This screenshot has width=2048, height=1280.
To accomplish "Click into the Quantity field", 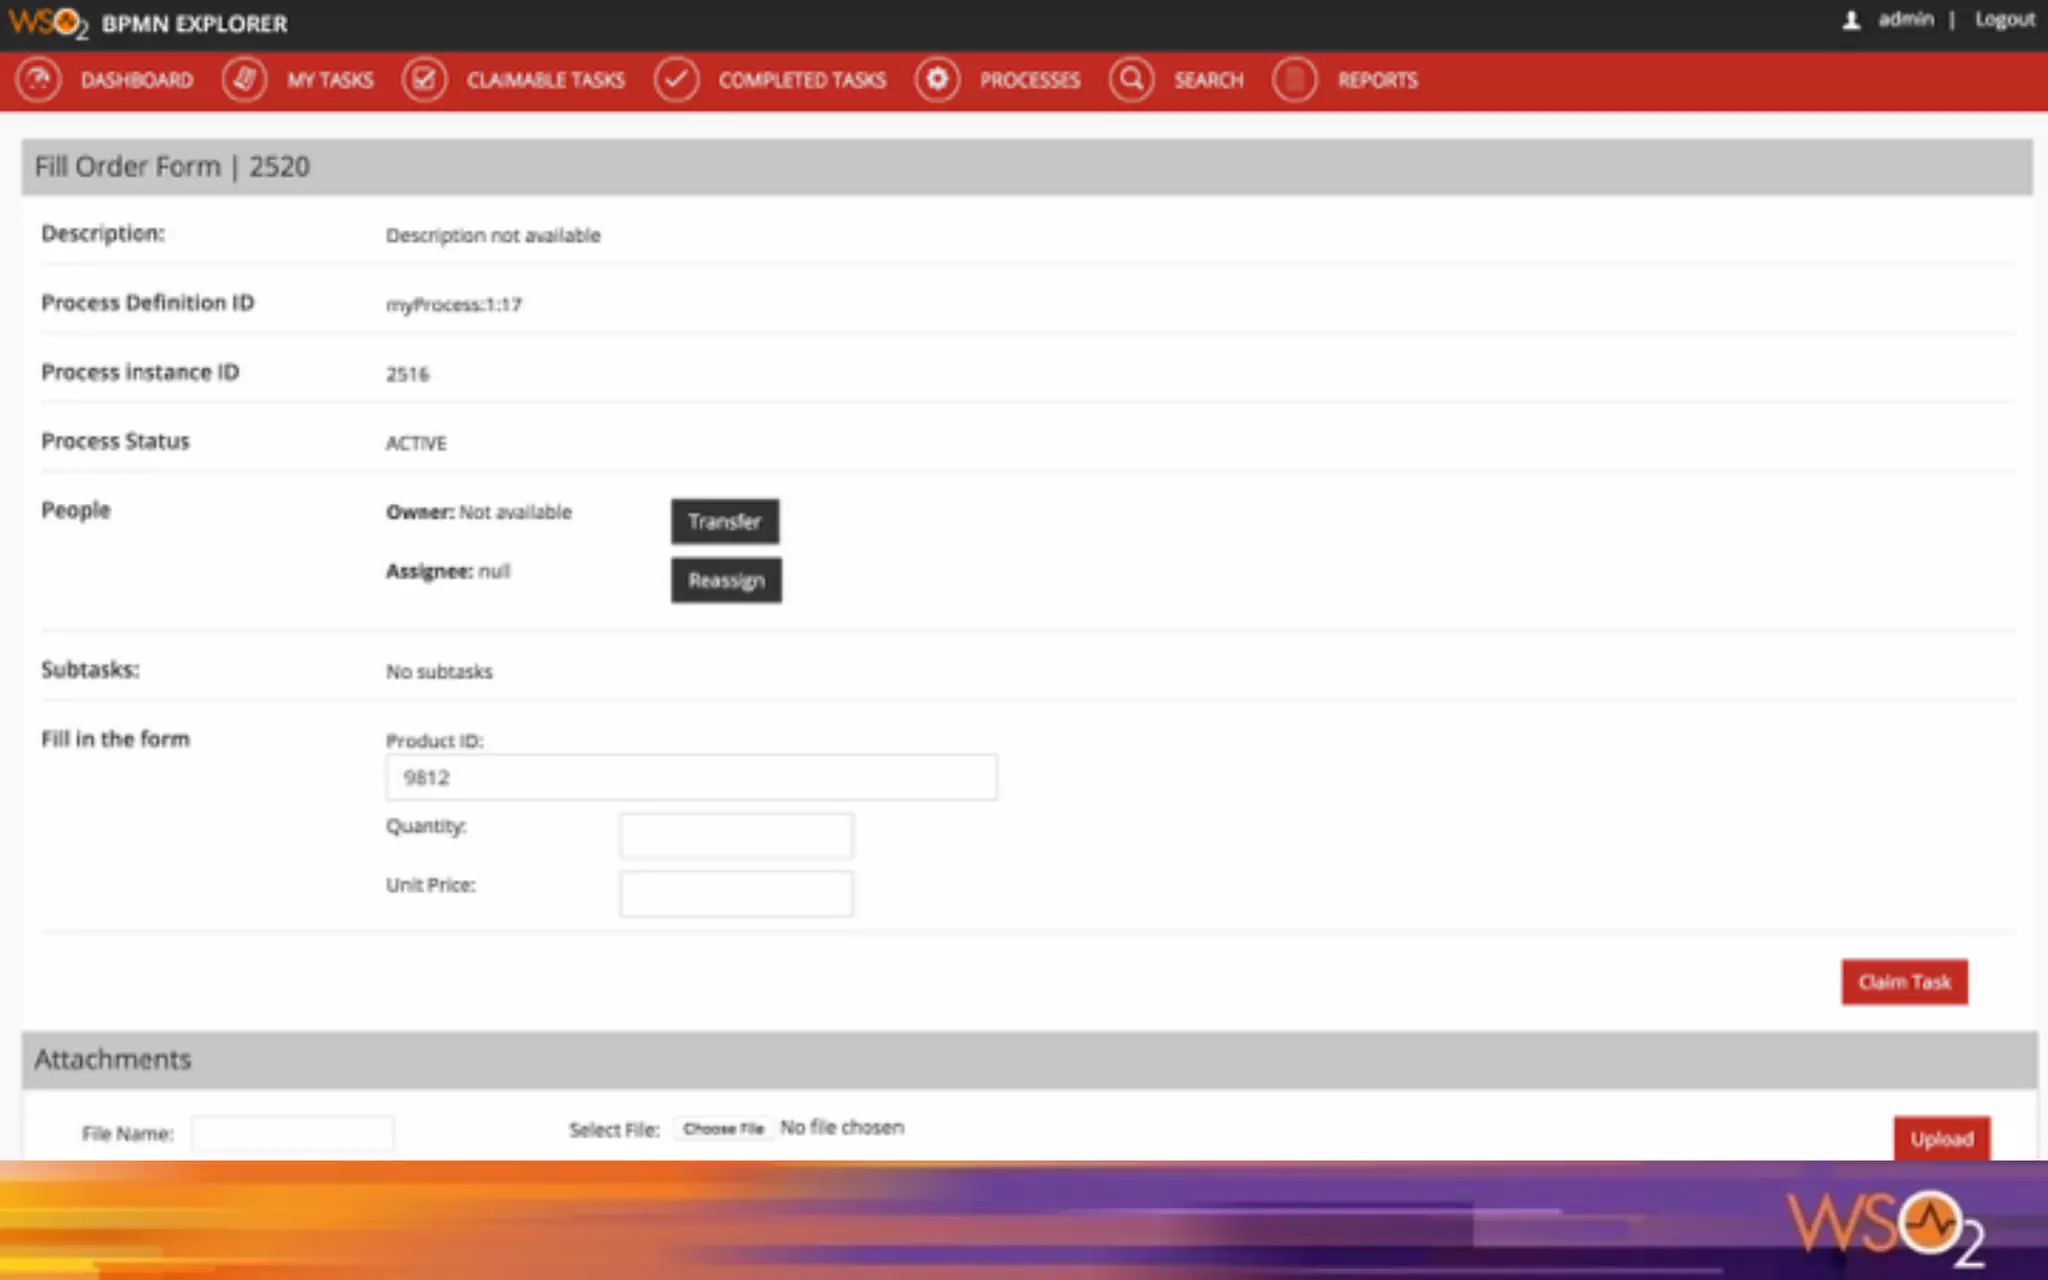I will point(736,835).
